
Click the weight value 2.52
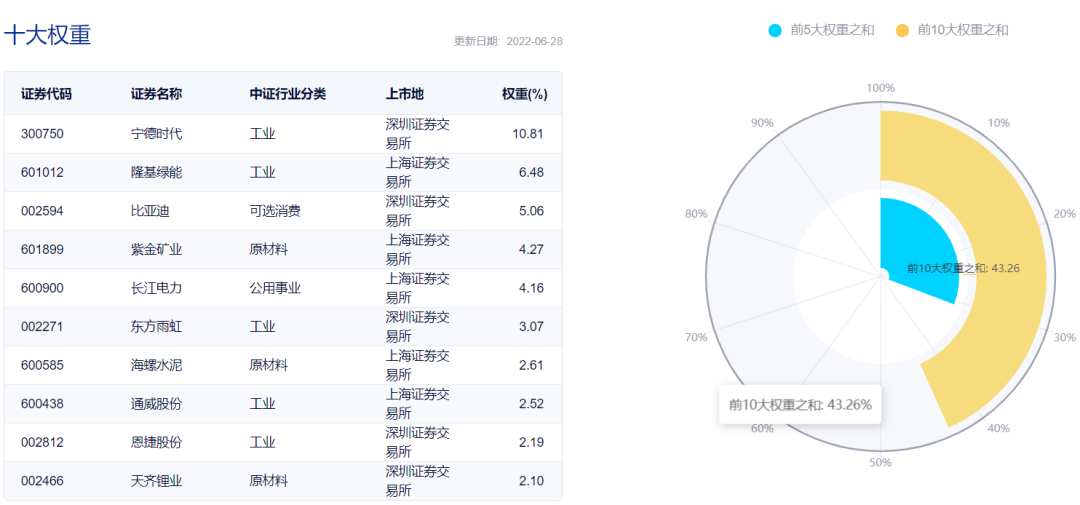point(531,404)
